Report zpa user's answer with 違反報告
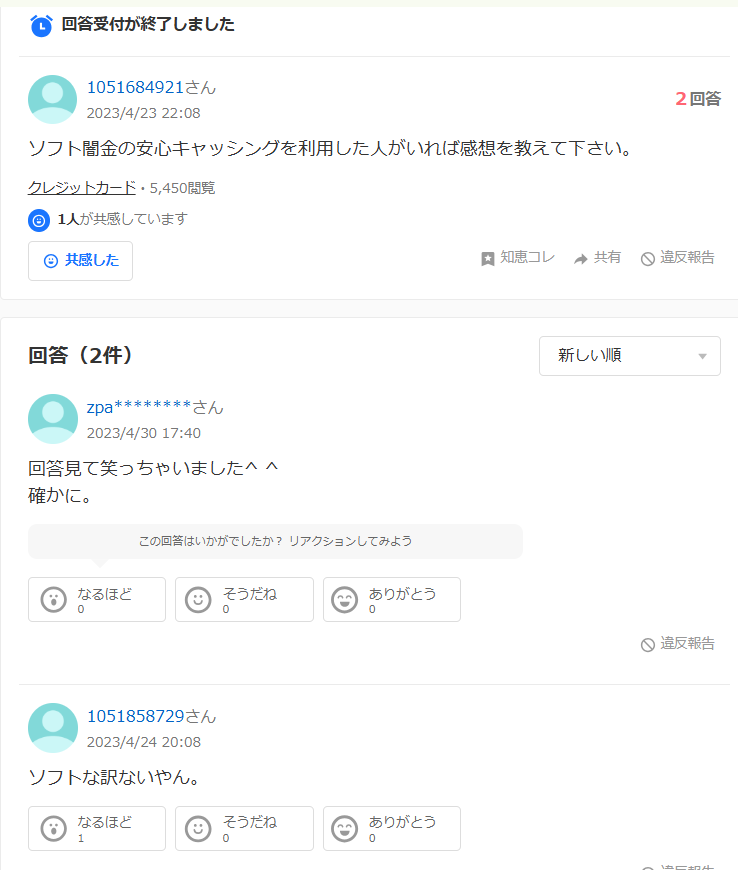 [678, 644]
